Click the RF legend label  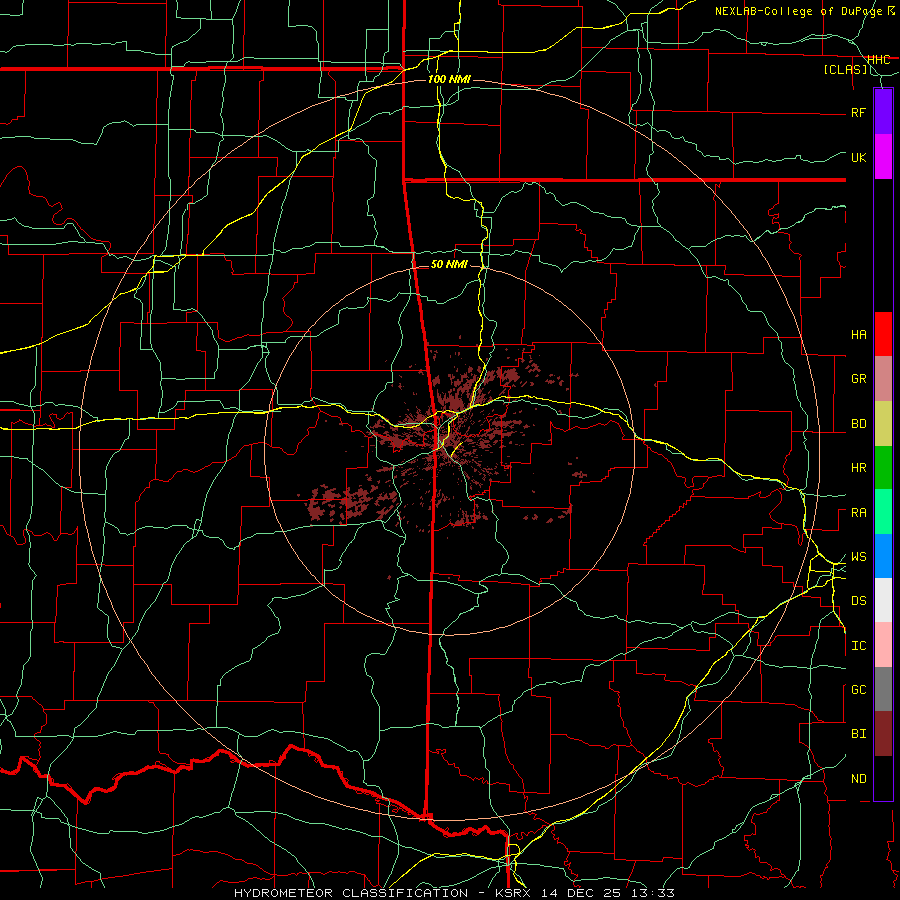859,112
